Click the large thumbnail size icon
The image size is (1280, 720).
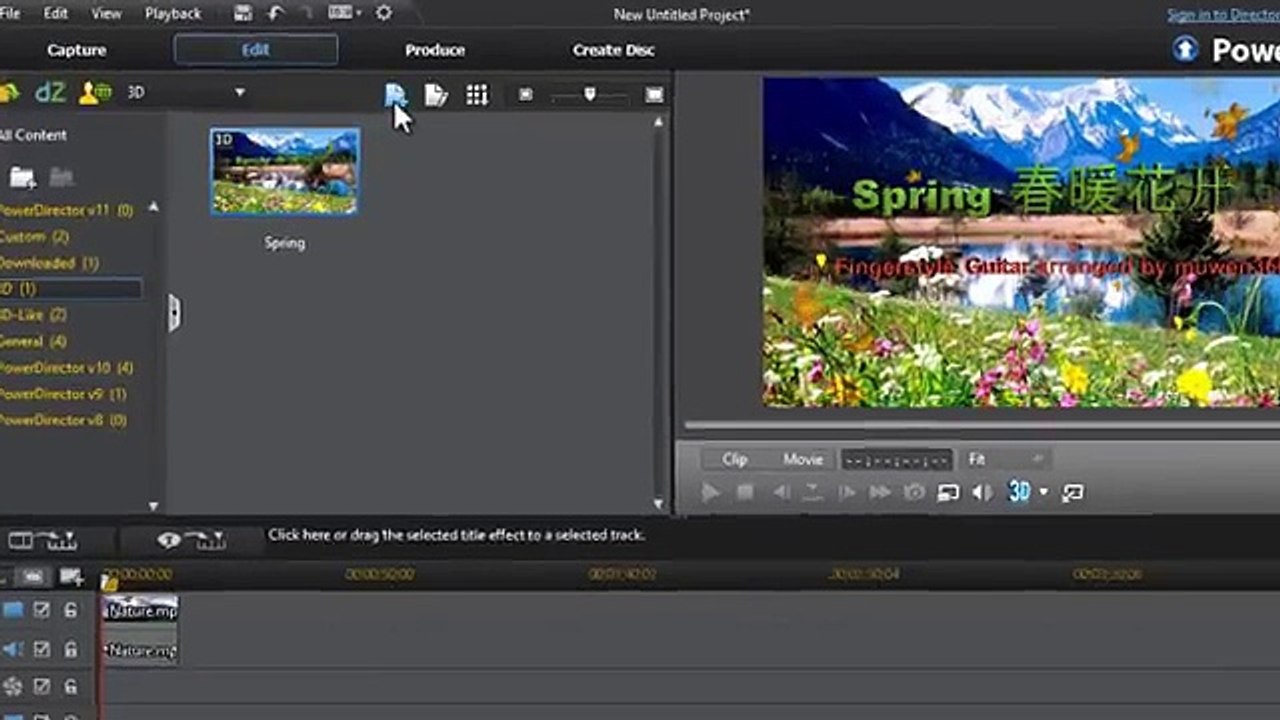[x=654, y=95]
